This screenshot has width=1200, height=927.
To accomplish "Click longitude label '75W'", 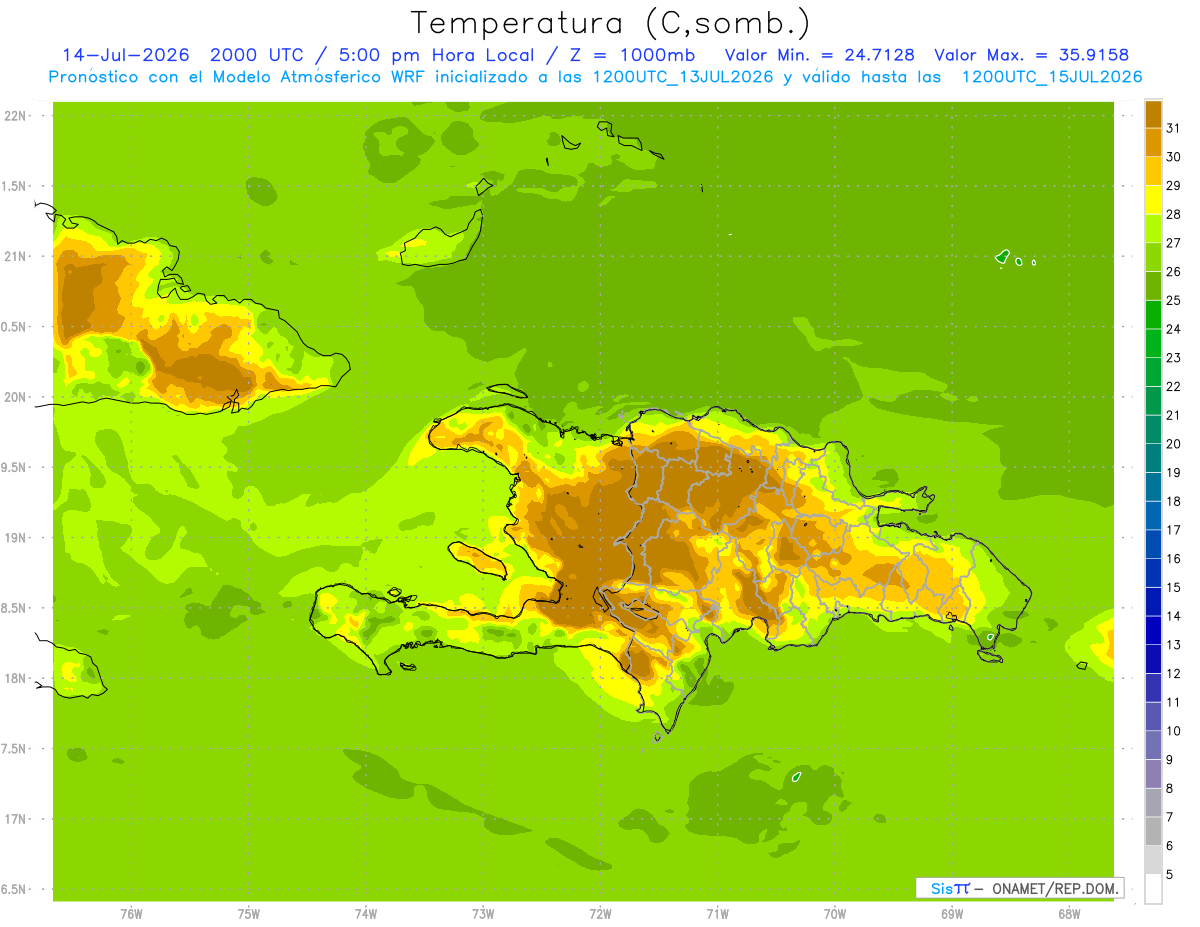I will click(x=248, y=914).
